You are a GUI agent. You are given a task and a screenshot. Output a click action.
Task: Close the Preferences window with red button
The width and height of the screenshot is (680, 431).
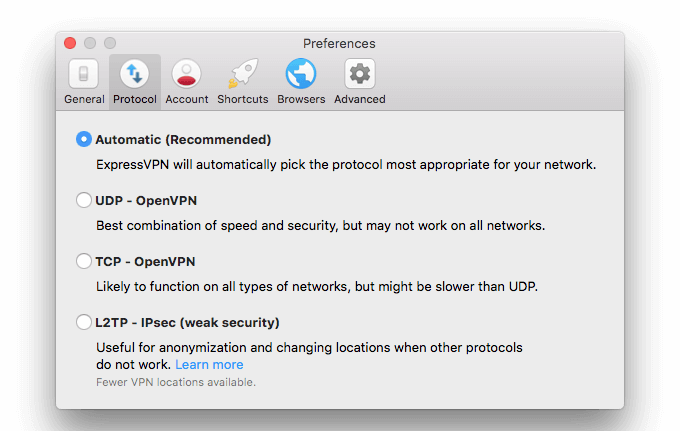[70, 43]
